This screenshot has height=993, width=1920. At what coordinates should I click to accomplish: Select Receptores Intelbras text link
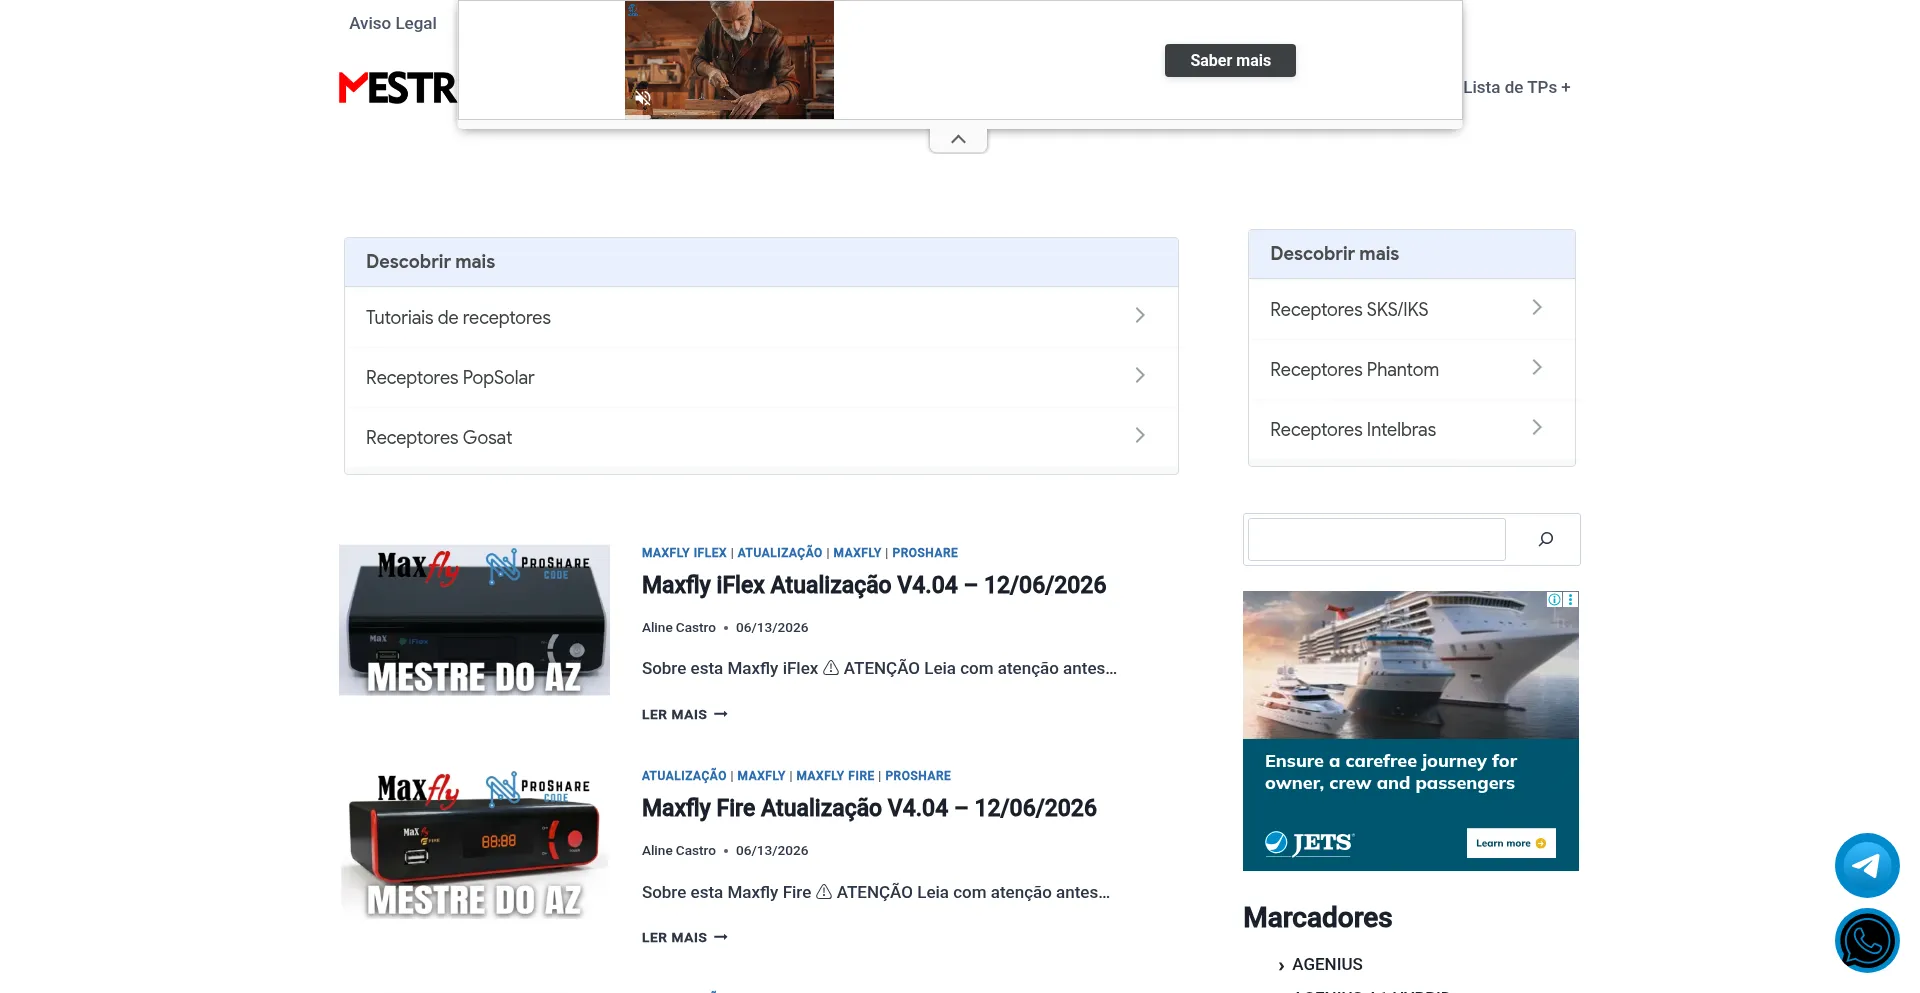coord(1353,430)
